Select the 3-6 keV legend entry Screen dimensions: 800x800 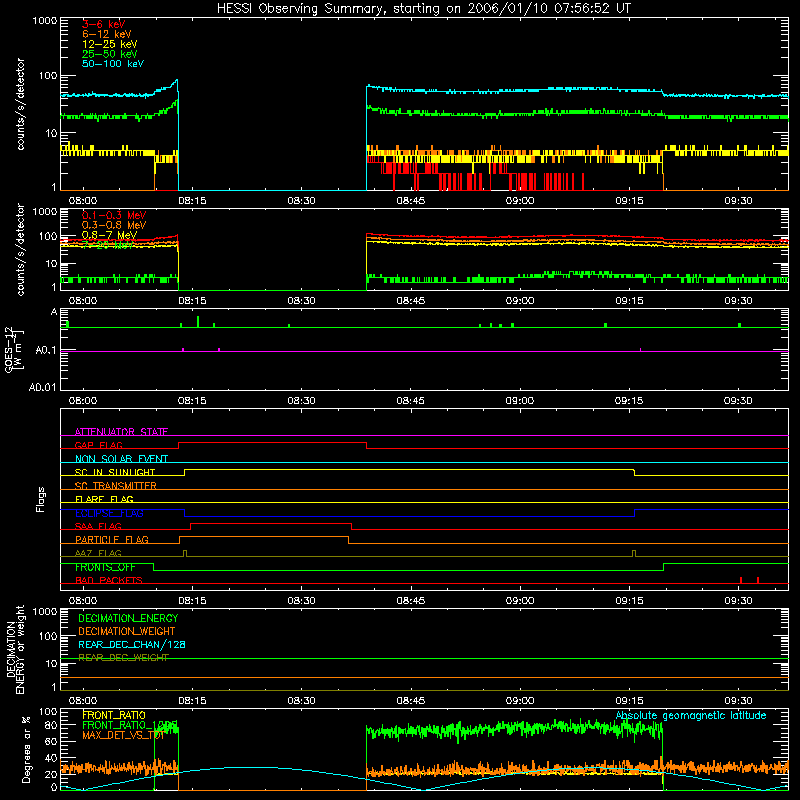(x=104, y=24)
